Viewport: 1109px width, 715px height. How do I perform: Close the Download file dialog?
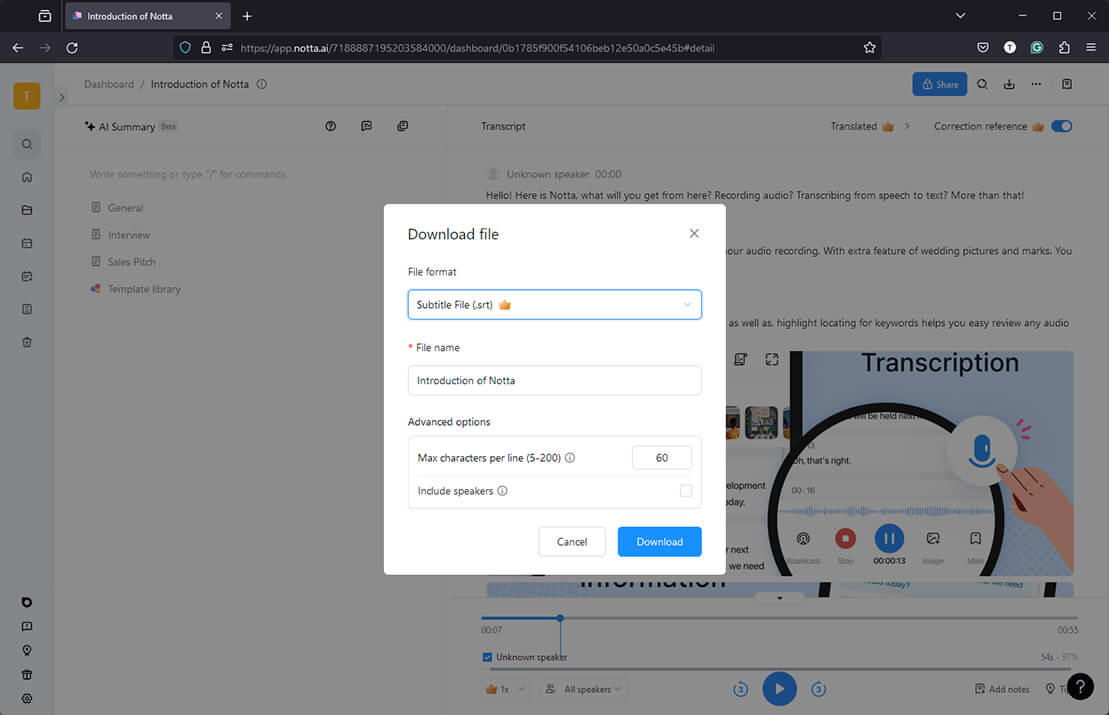[x=694, y=233]
